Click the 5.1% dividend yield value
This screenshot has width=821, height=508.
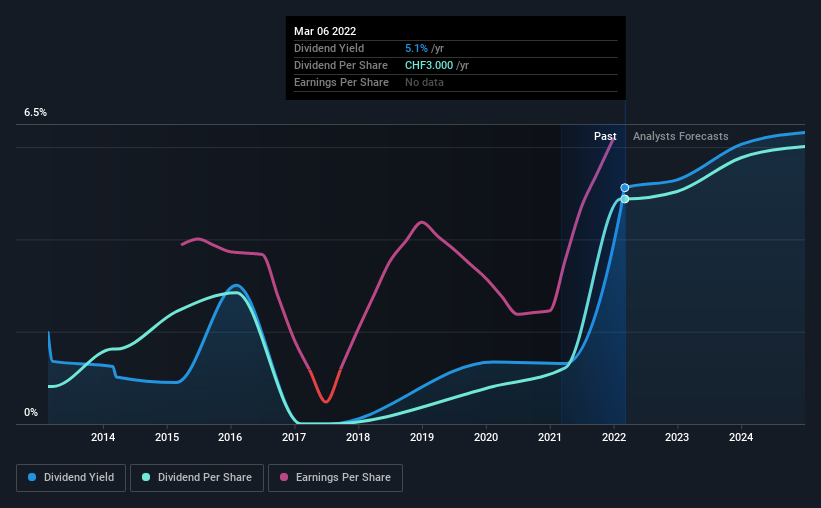pyautogui.click(x=416, y=48)
